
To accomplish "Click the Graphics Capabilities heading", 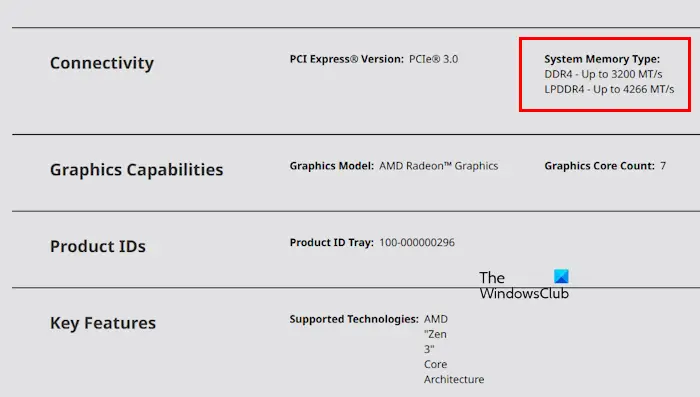I will coord(137,170).
